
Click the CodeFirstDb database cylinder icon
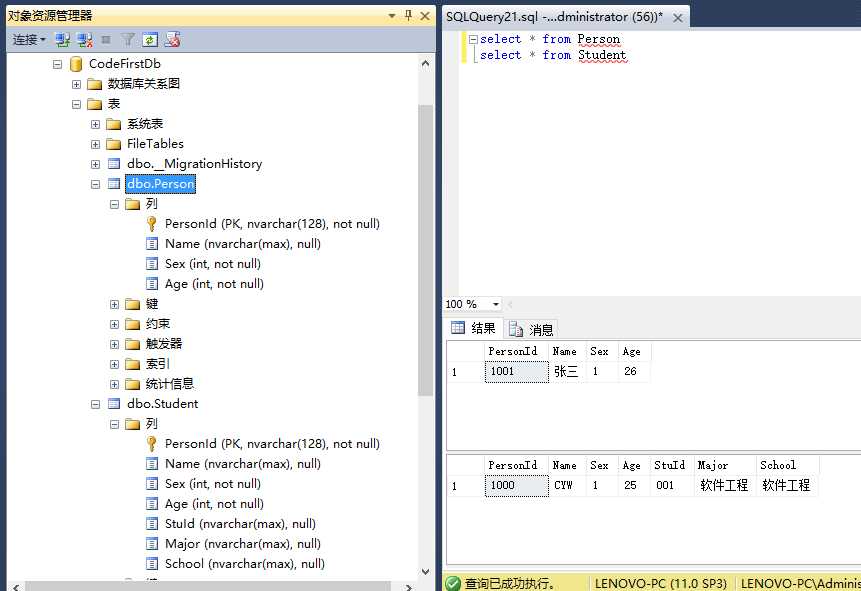pos(76,64)
